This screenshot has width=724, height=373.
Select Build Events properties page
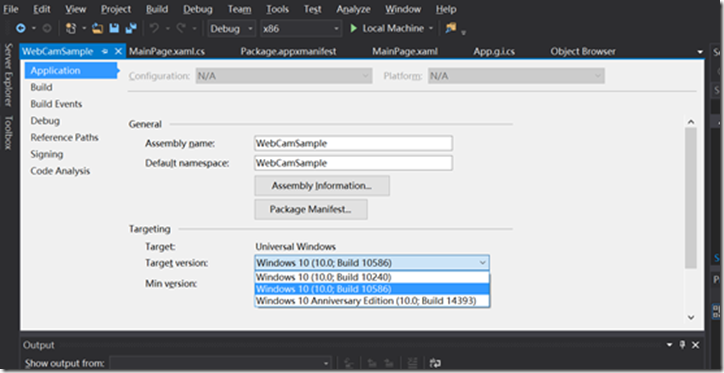click(56, 104)
